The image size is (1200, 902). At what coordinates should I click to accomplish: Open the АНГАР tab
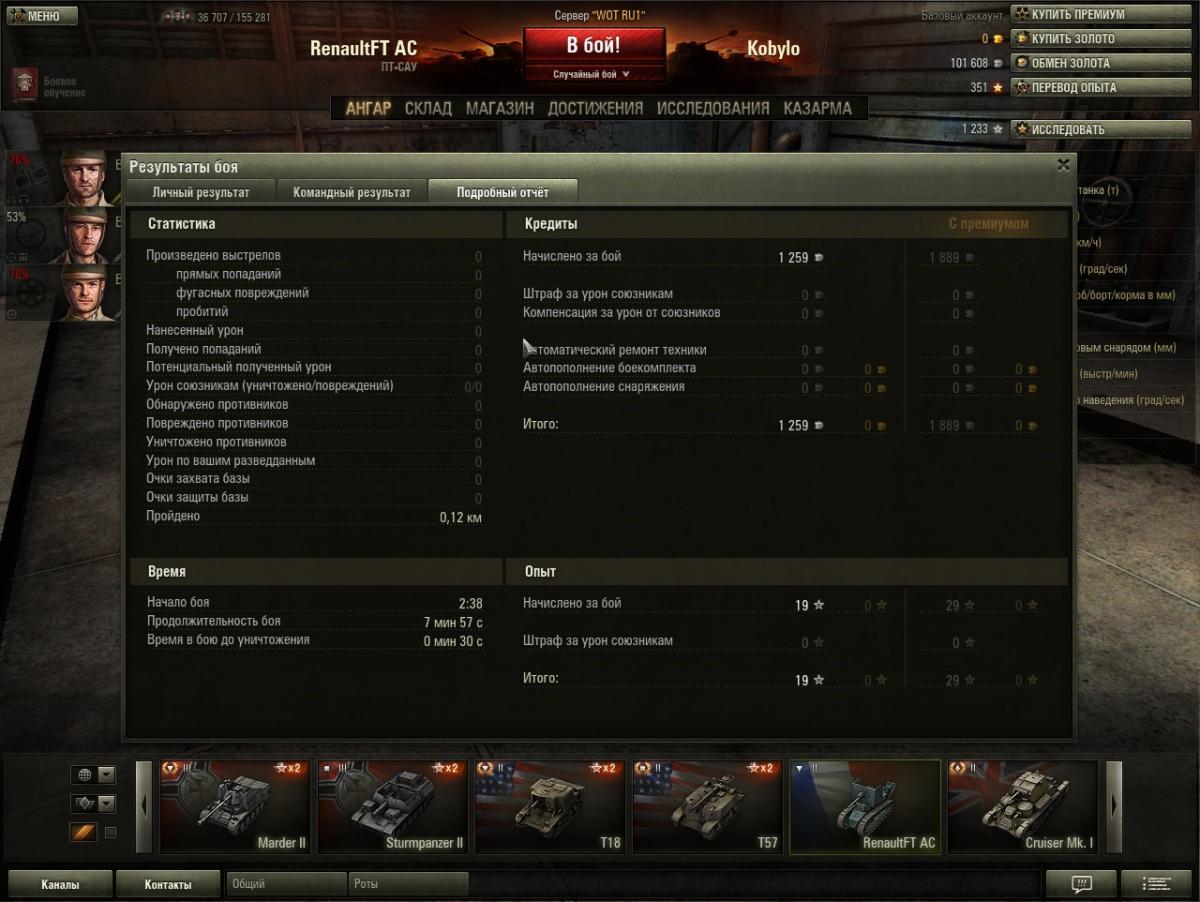click(368, 108)
